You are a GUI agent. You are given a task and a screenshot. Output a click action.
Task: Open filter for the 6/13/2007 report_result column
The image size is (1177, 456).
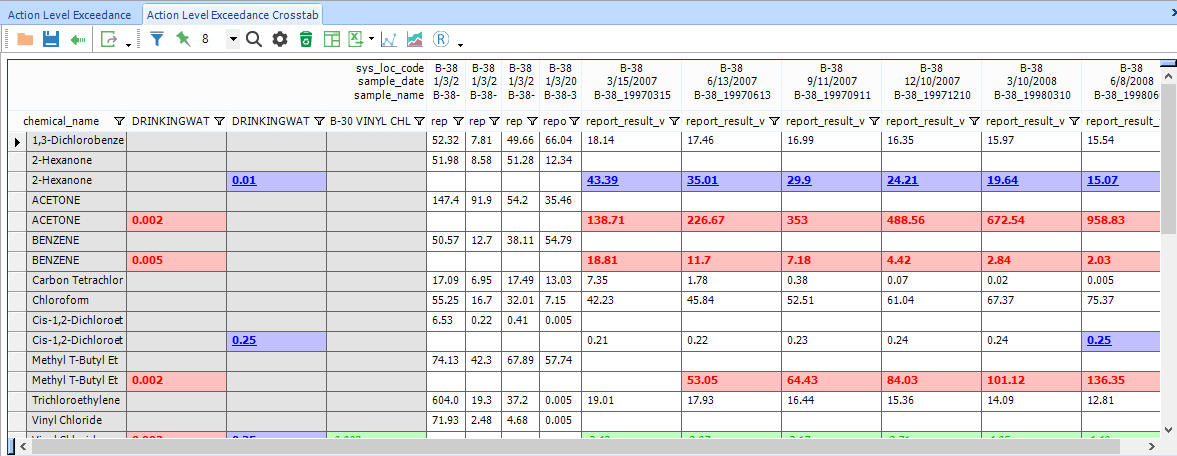tap(774, 120)
